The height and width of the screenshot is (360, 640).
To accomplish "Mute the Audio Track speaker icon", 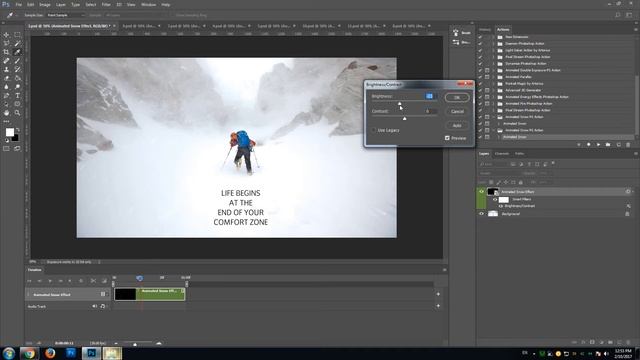I will 95,306.
